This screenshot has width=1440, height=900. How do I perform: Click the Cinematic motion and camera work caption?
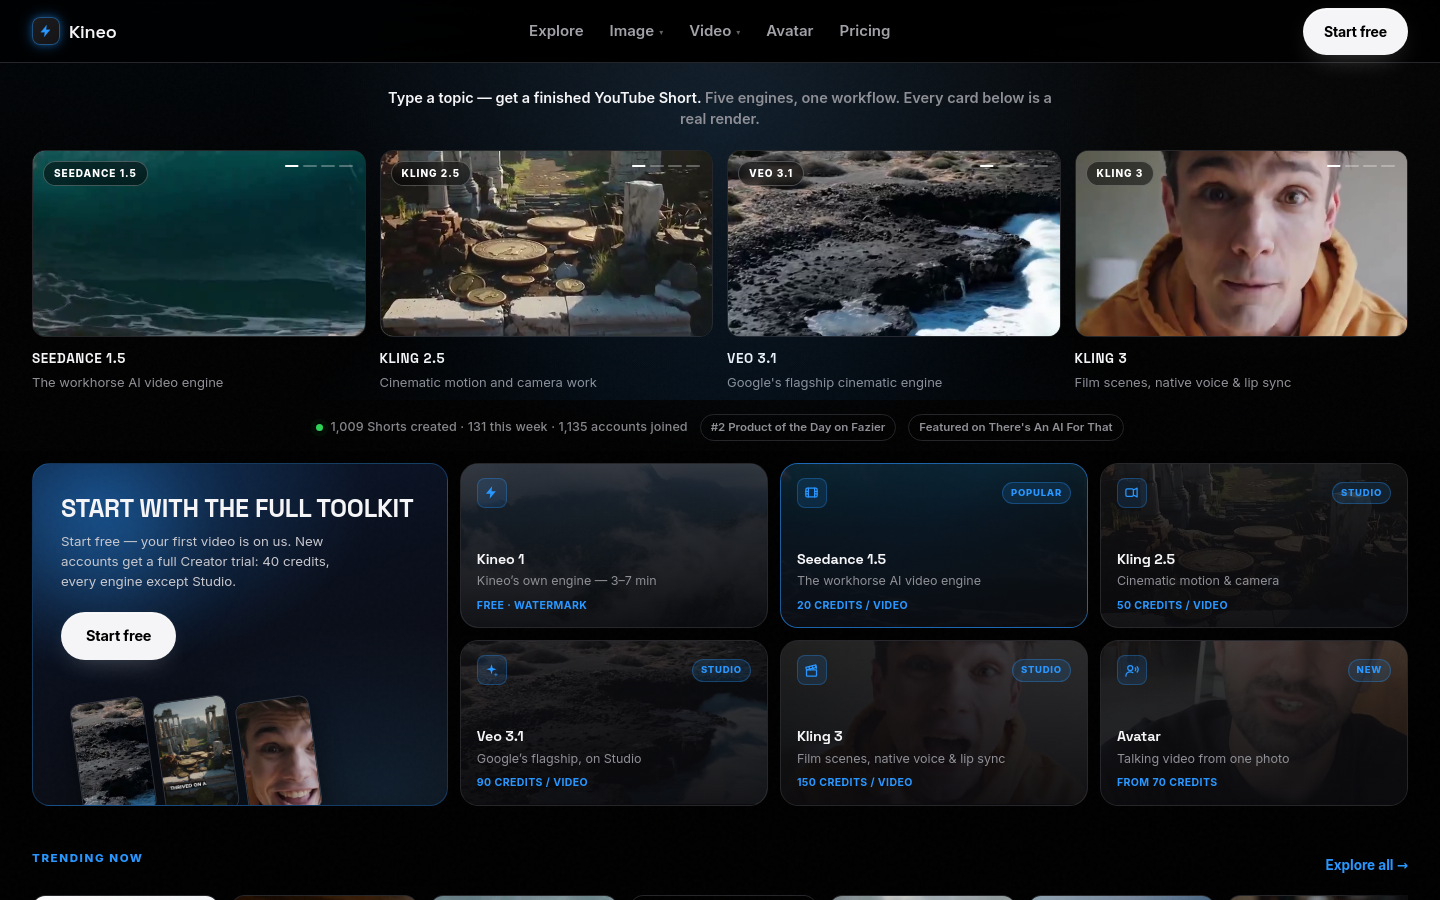488,383
